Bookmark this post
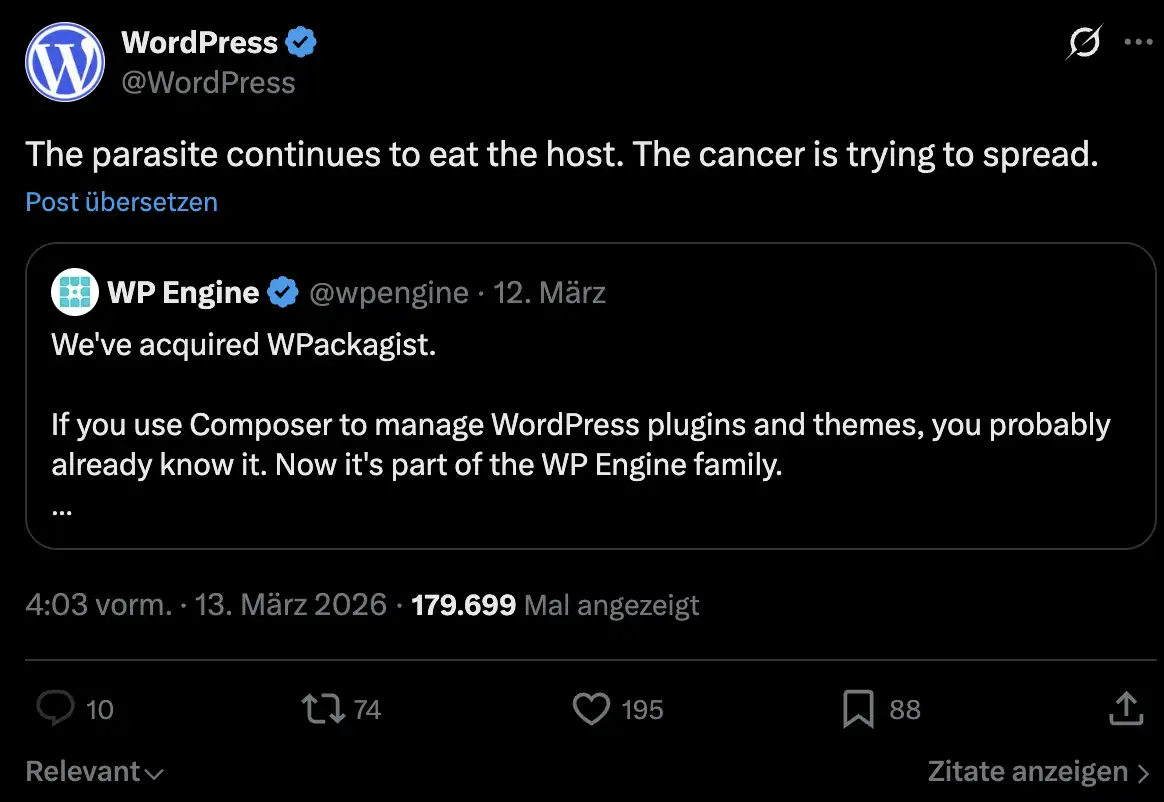This screenshot has width=1164, height=802. [858, 709]
